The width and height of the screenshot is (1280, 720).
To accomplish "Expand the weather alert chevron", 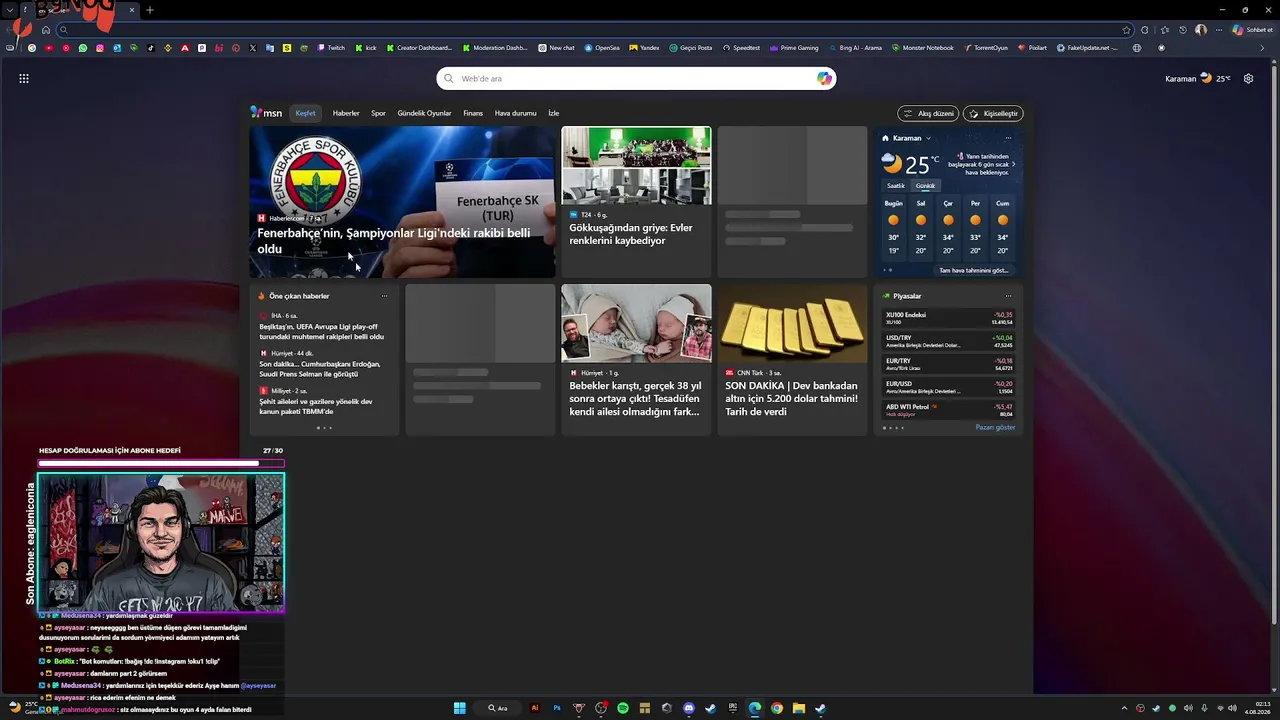I will [x=1013, y=164].
